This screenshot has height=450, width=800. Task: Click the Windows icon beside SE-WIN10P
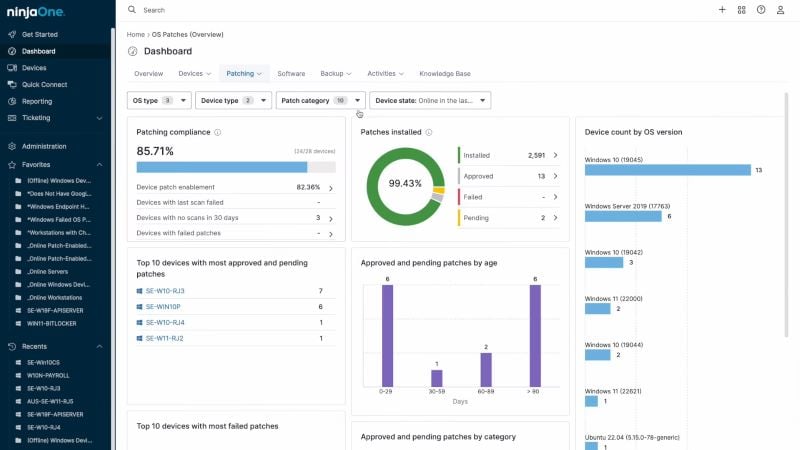[x=139, y=307]
